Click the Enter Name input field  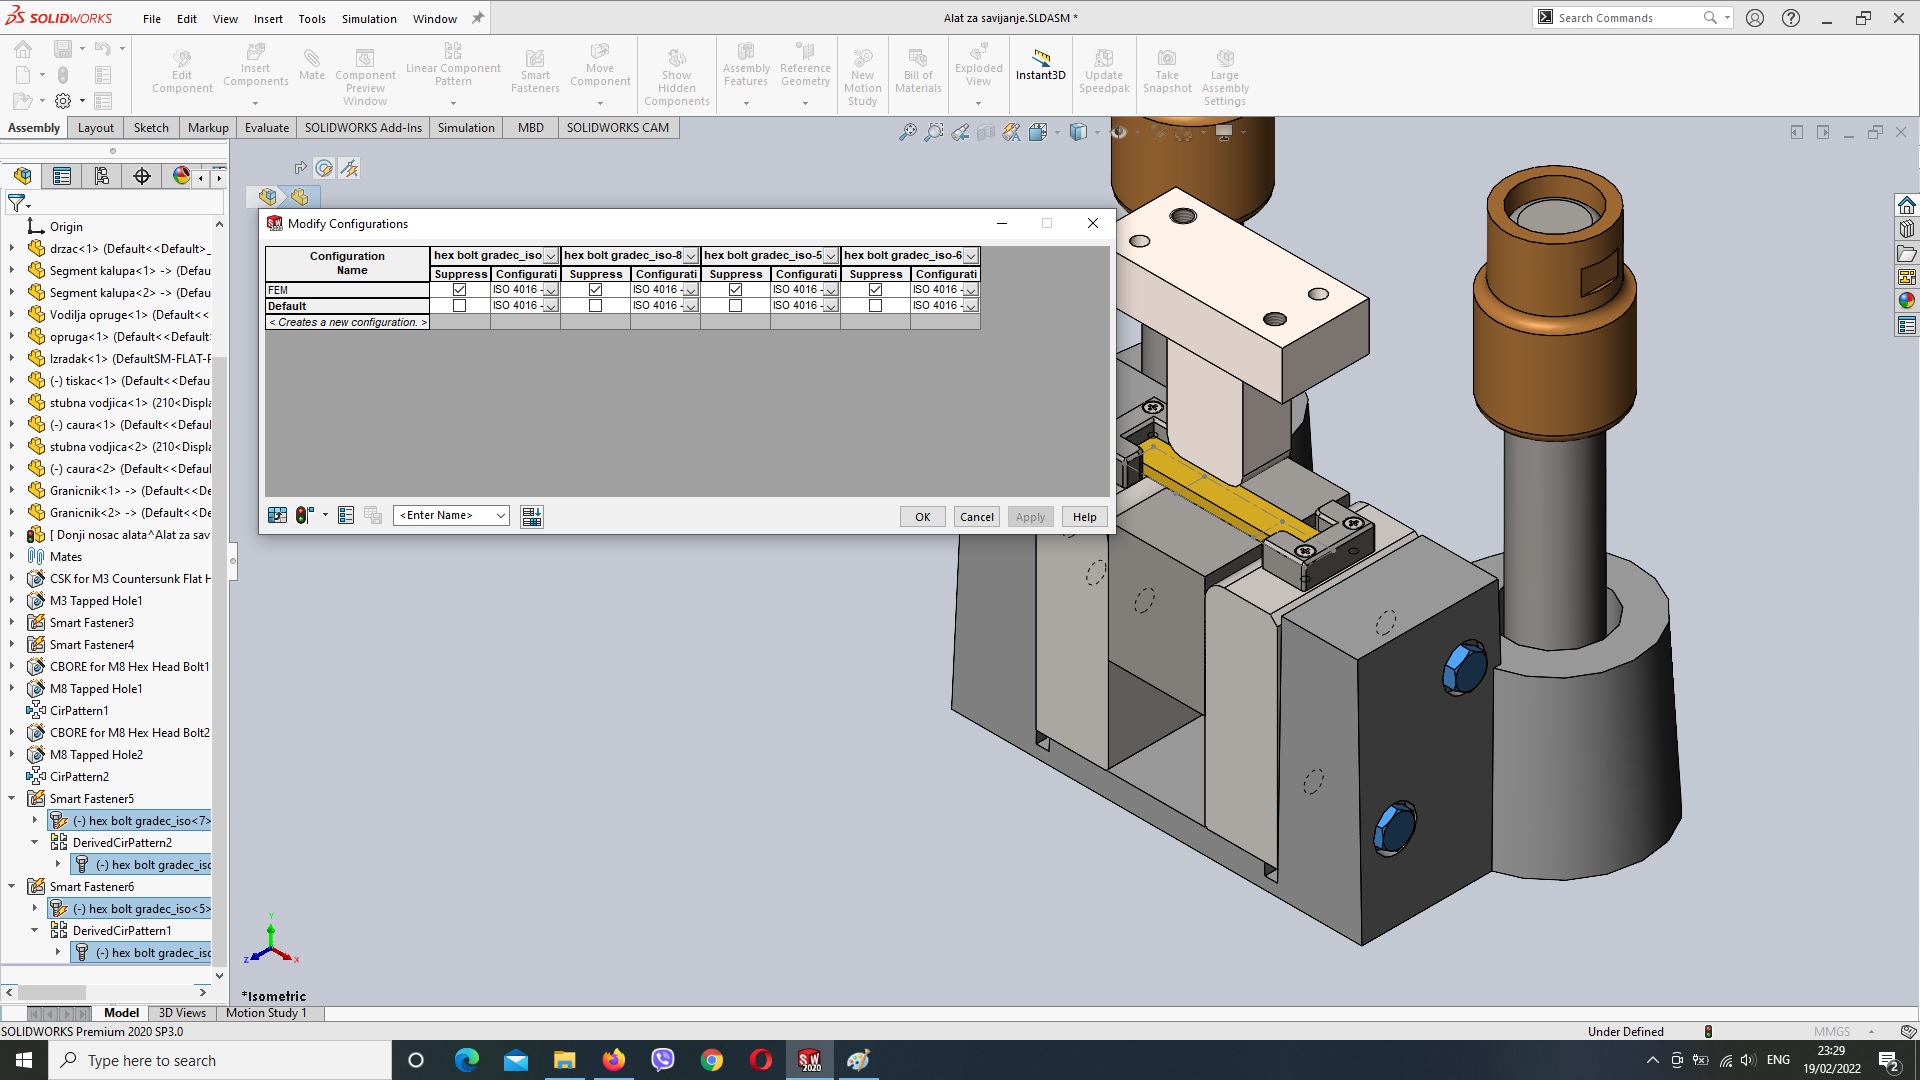(448, 514)
